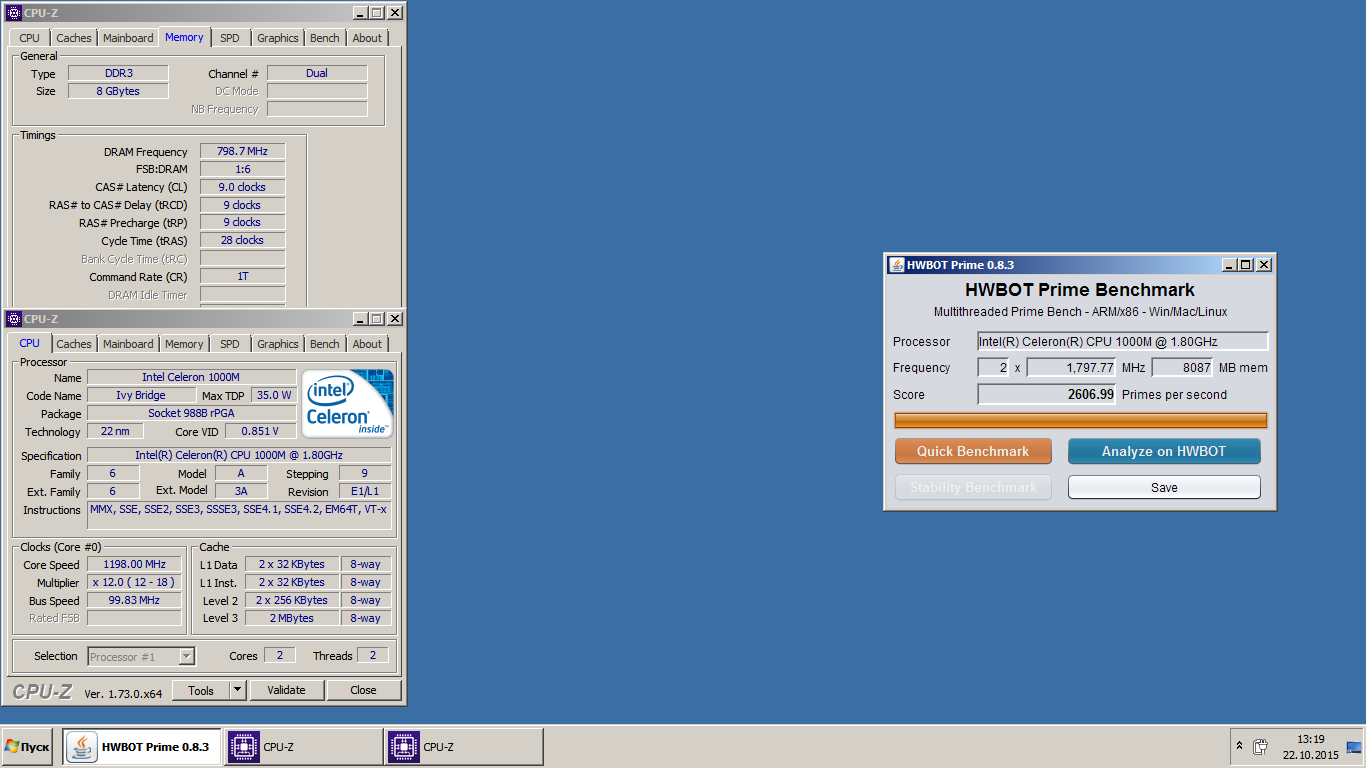Screen dimensions: 1366x768
Task: Switch to Memory tab in lower CPU-Z window
Action: click(x=184, y=344)
